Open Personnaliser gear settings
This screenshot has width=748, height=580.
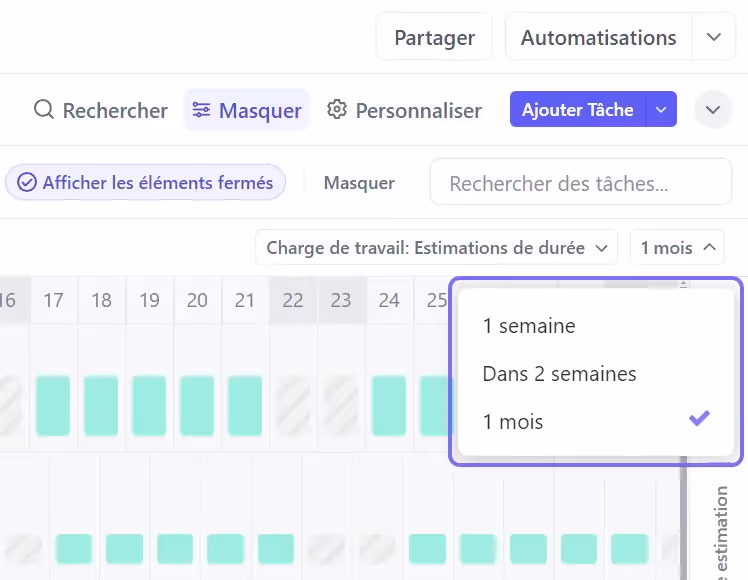pyautogui.click(x=338, y=110)
